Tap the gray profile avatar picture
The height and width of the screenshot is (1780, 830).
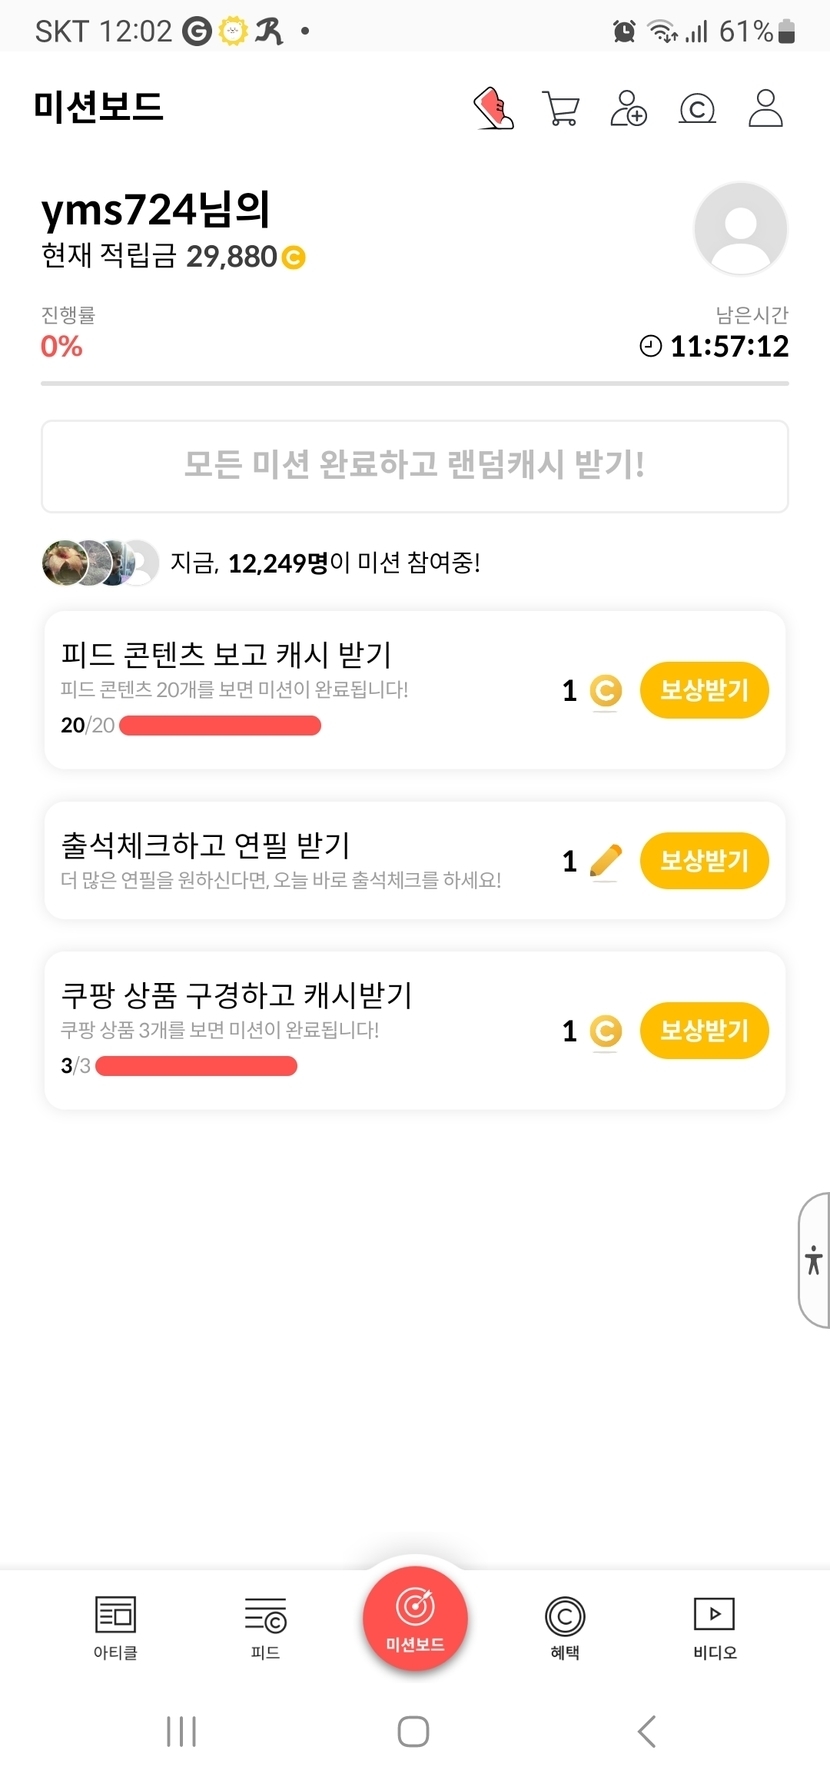(740, 229)
